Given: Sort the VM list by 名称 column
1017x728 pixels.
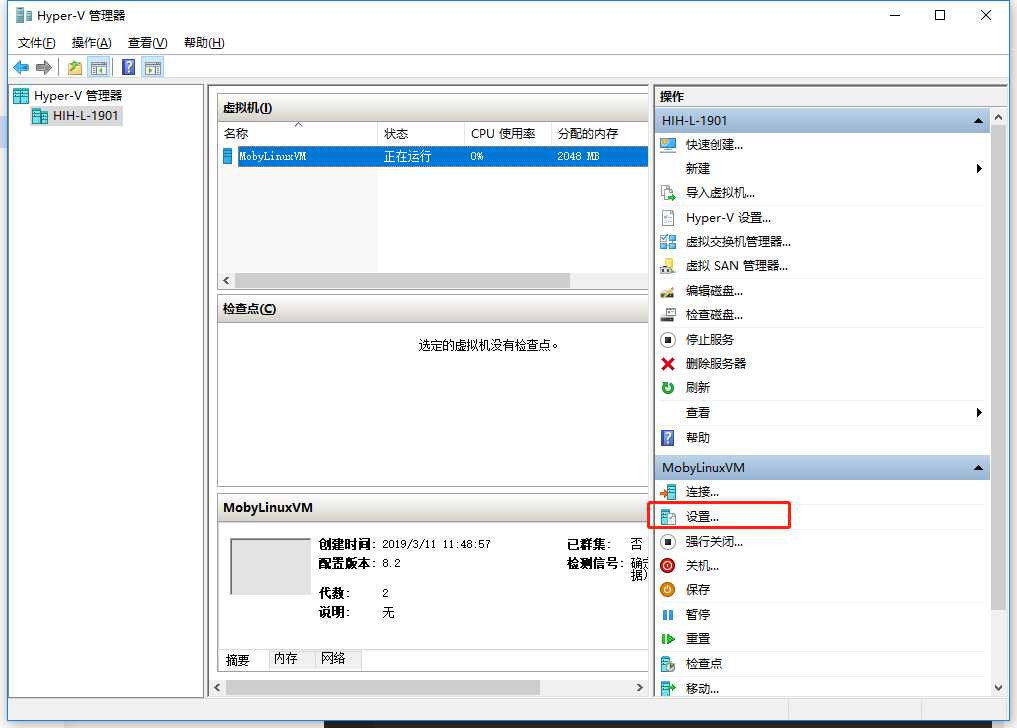Looking at the screenshot, I should tap(298, 133).
